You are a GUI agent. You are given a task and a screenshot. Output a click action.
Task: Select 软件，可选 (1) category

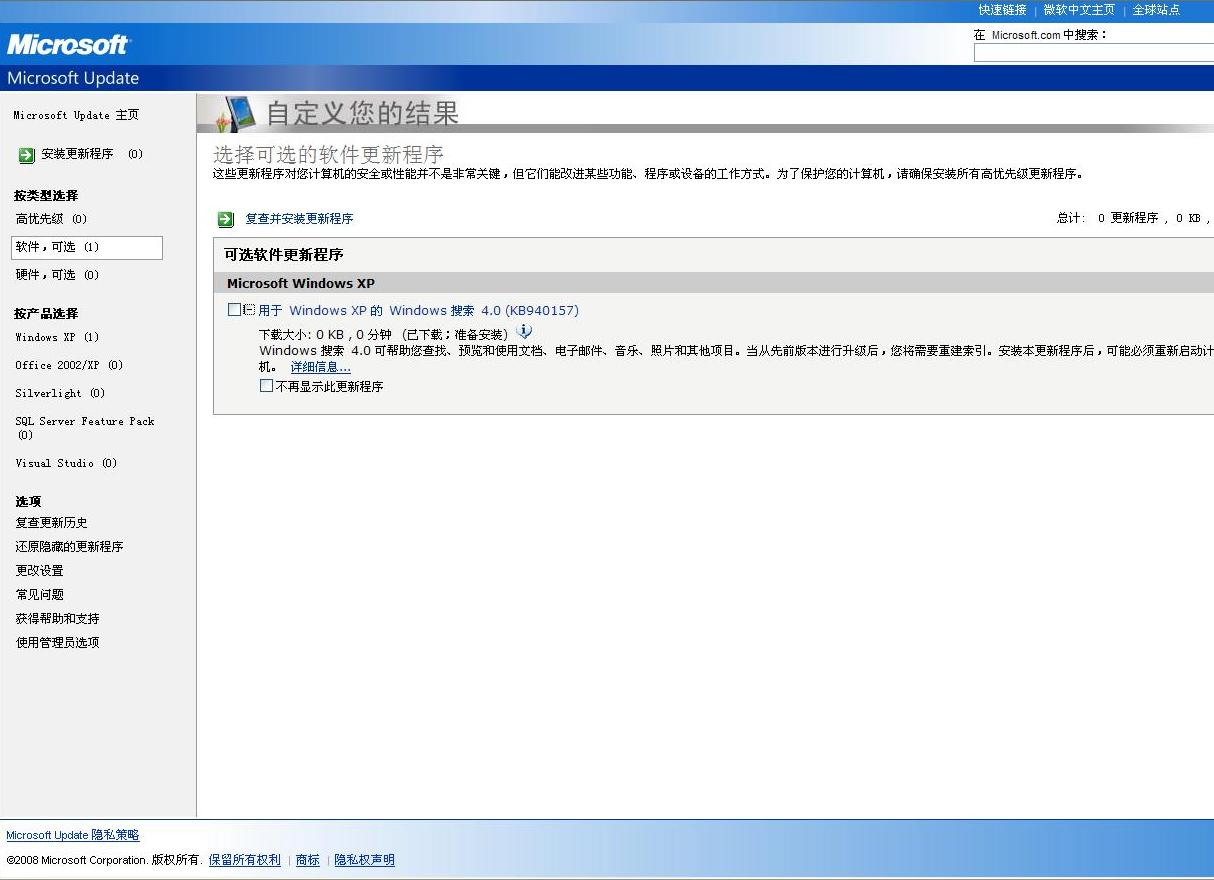coord(87,247)
